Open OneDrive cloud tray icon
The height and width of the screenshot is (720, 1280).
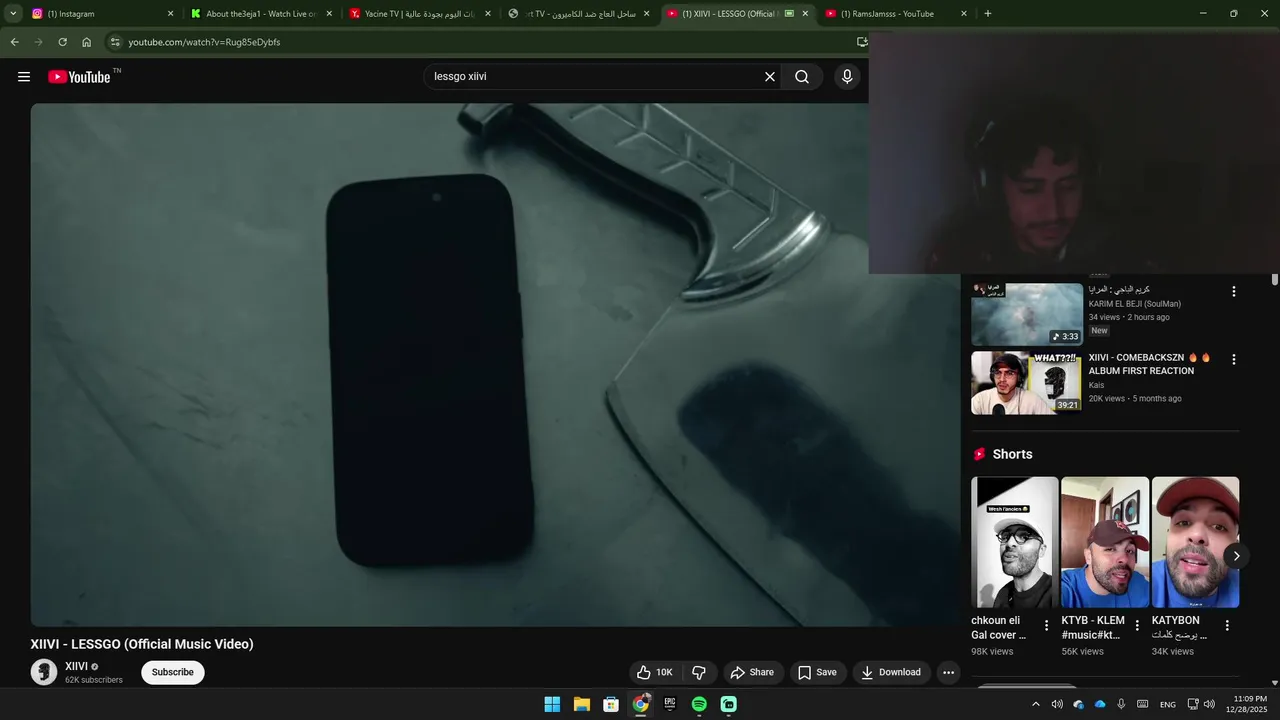coord(1100,704)
